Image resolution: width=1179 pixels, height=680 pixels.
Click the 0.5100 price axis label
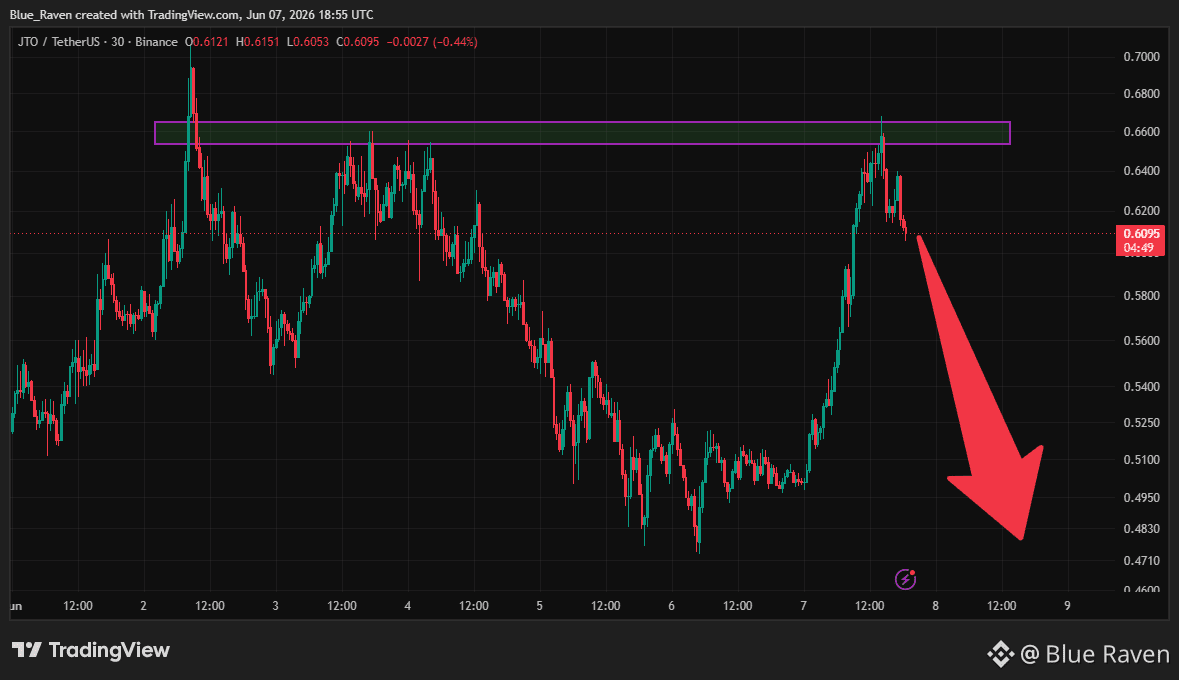pyautogui.click(x=1141, y=460)
